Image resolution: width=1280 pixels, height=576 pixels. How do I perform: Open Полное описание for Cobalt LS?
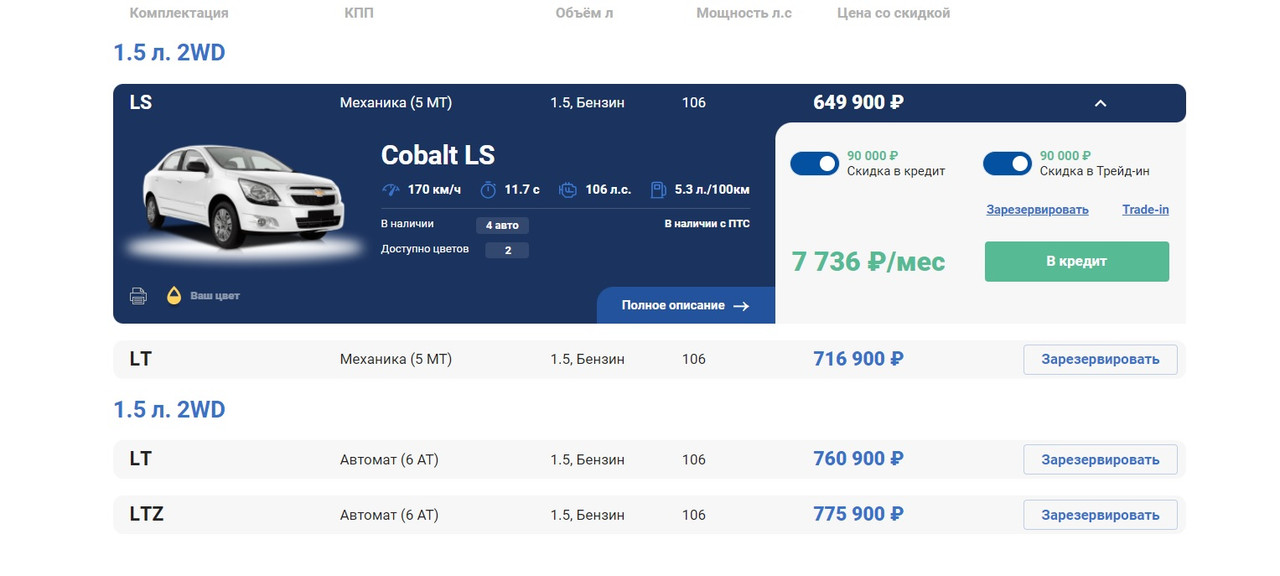click(685, 305)
